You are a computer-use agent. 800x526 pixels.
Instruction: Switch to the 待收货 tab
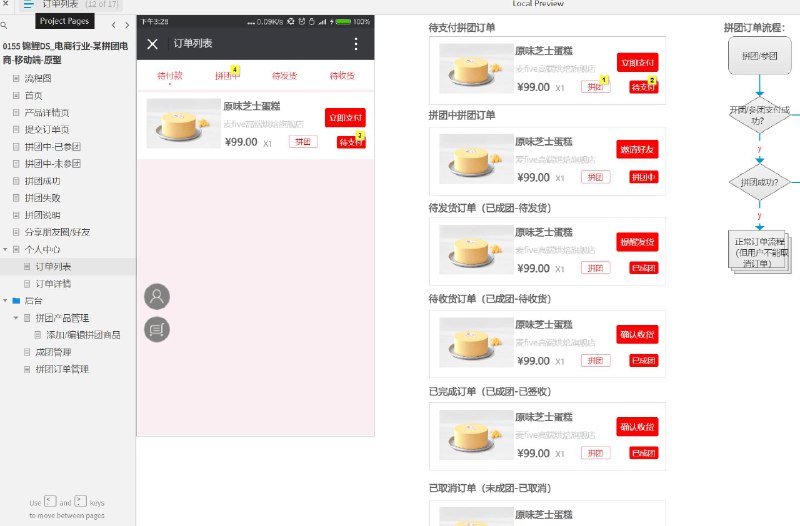[x=342, y=76]
